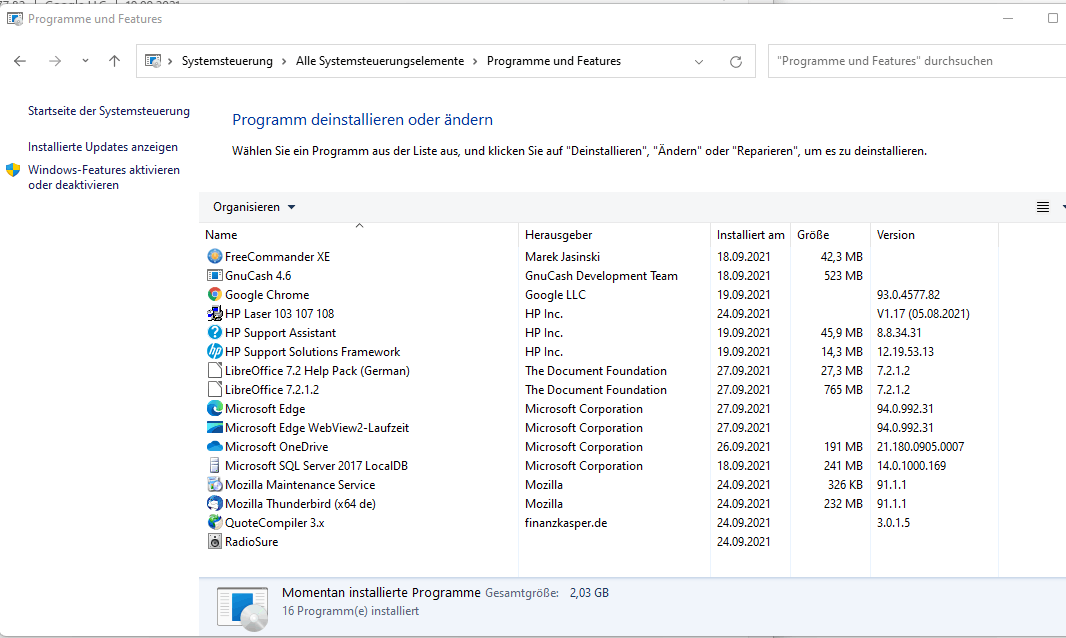
Task: Click install date 26.09.2021
Action: click(x=744, y=447)
